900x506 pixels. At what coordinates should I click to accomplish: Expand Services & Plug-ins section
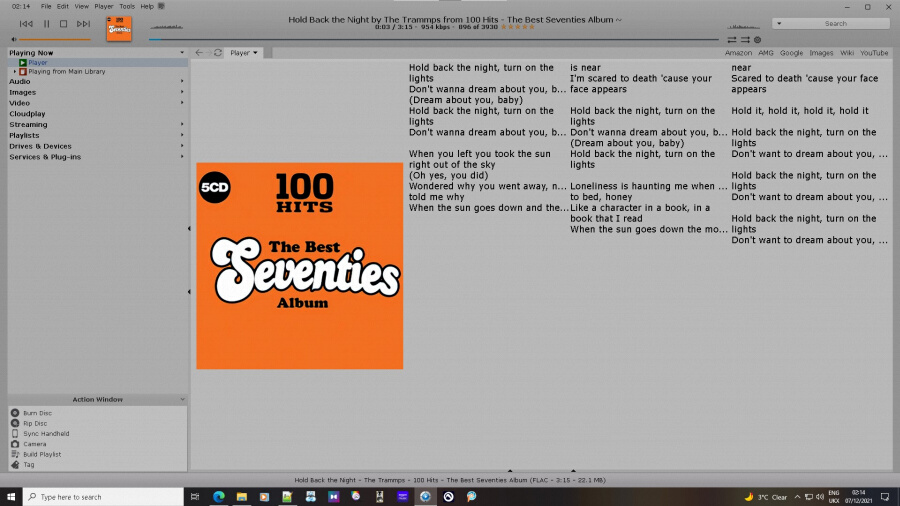tap(182, 157)
